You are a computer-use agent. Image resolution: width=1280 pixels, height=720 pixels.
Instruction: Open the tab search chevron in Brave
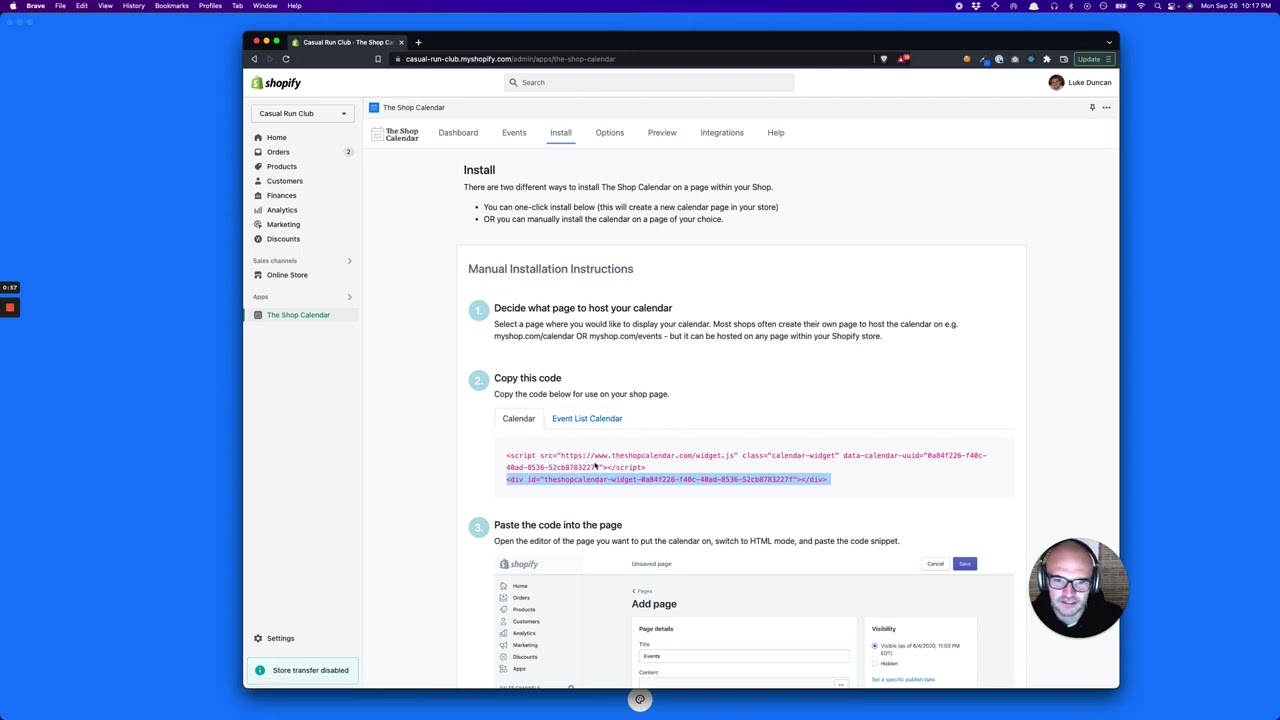1109,42
